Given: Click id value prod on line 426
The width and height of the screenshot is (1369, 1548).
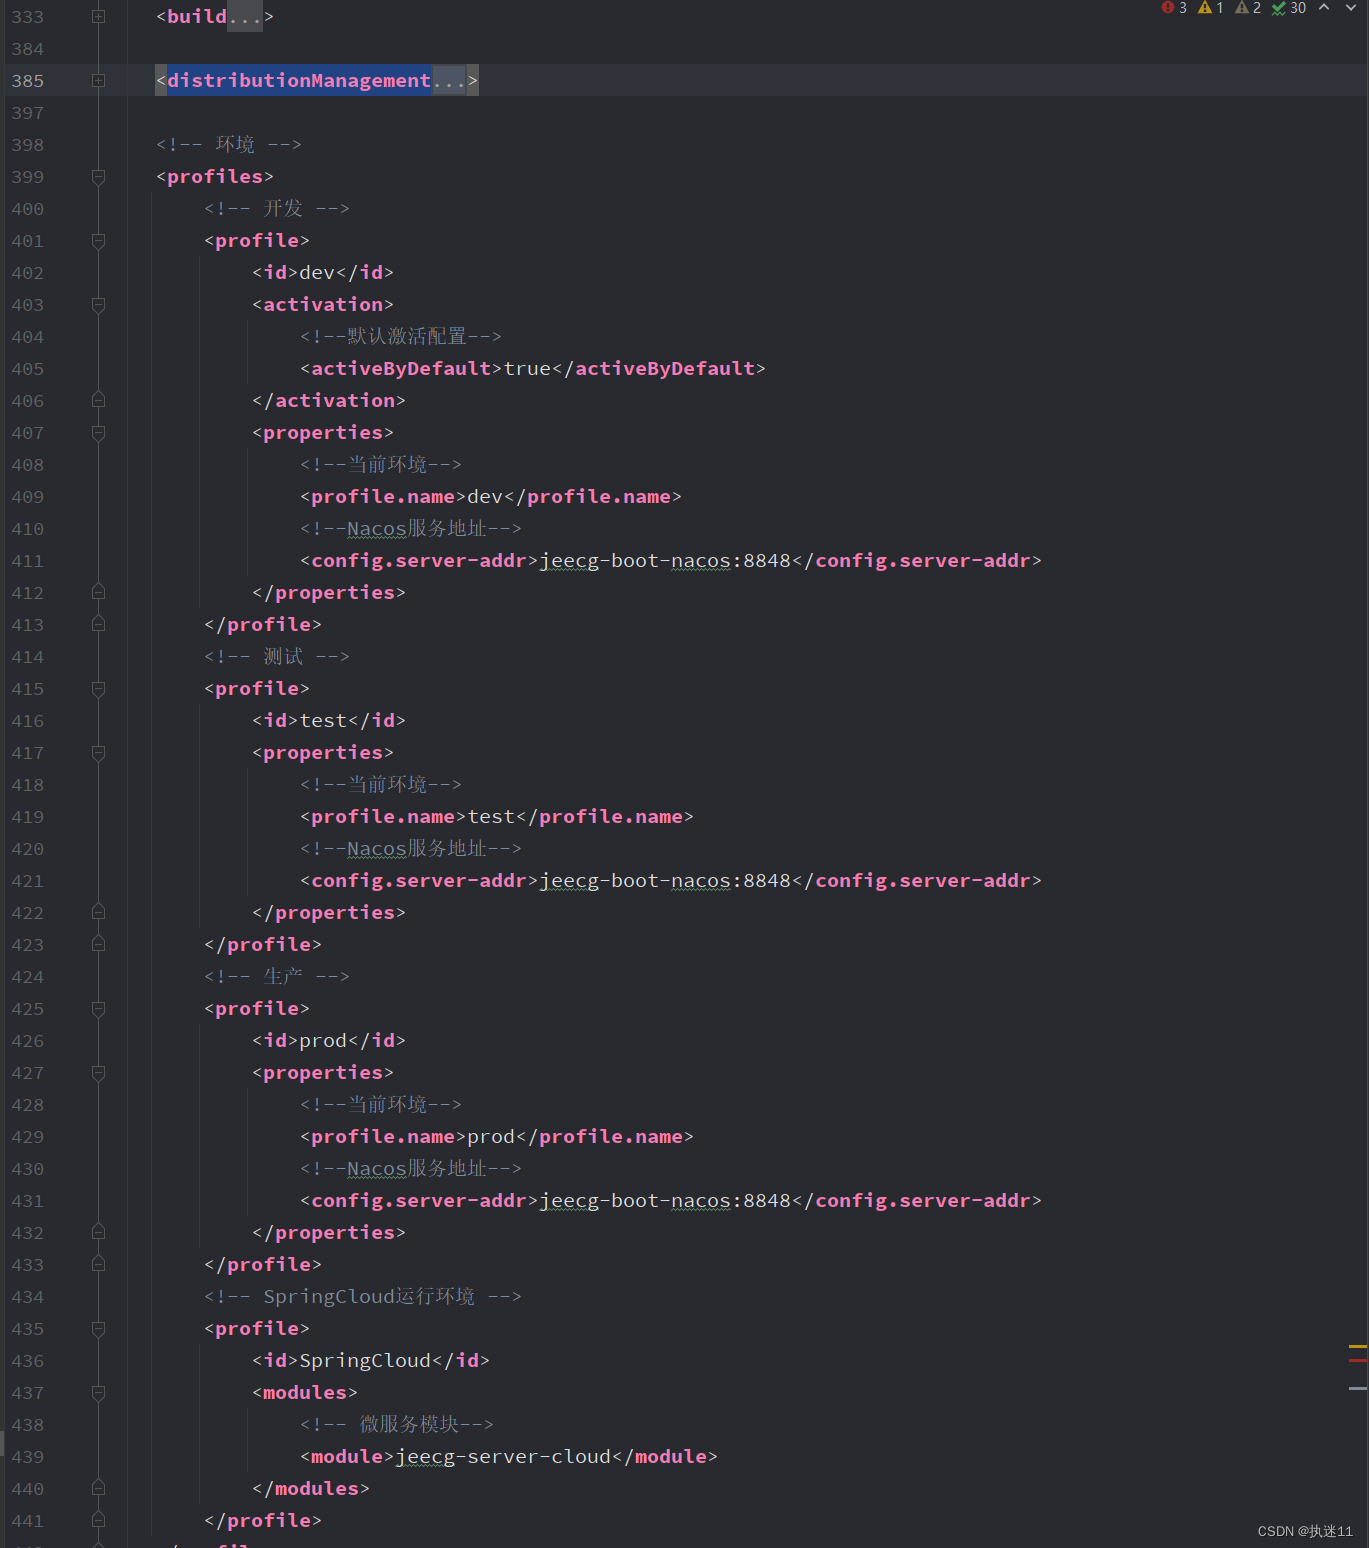Looking at the screenshot, I should [x=323, y=1040].
